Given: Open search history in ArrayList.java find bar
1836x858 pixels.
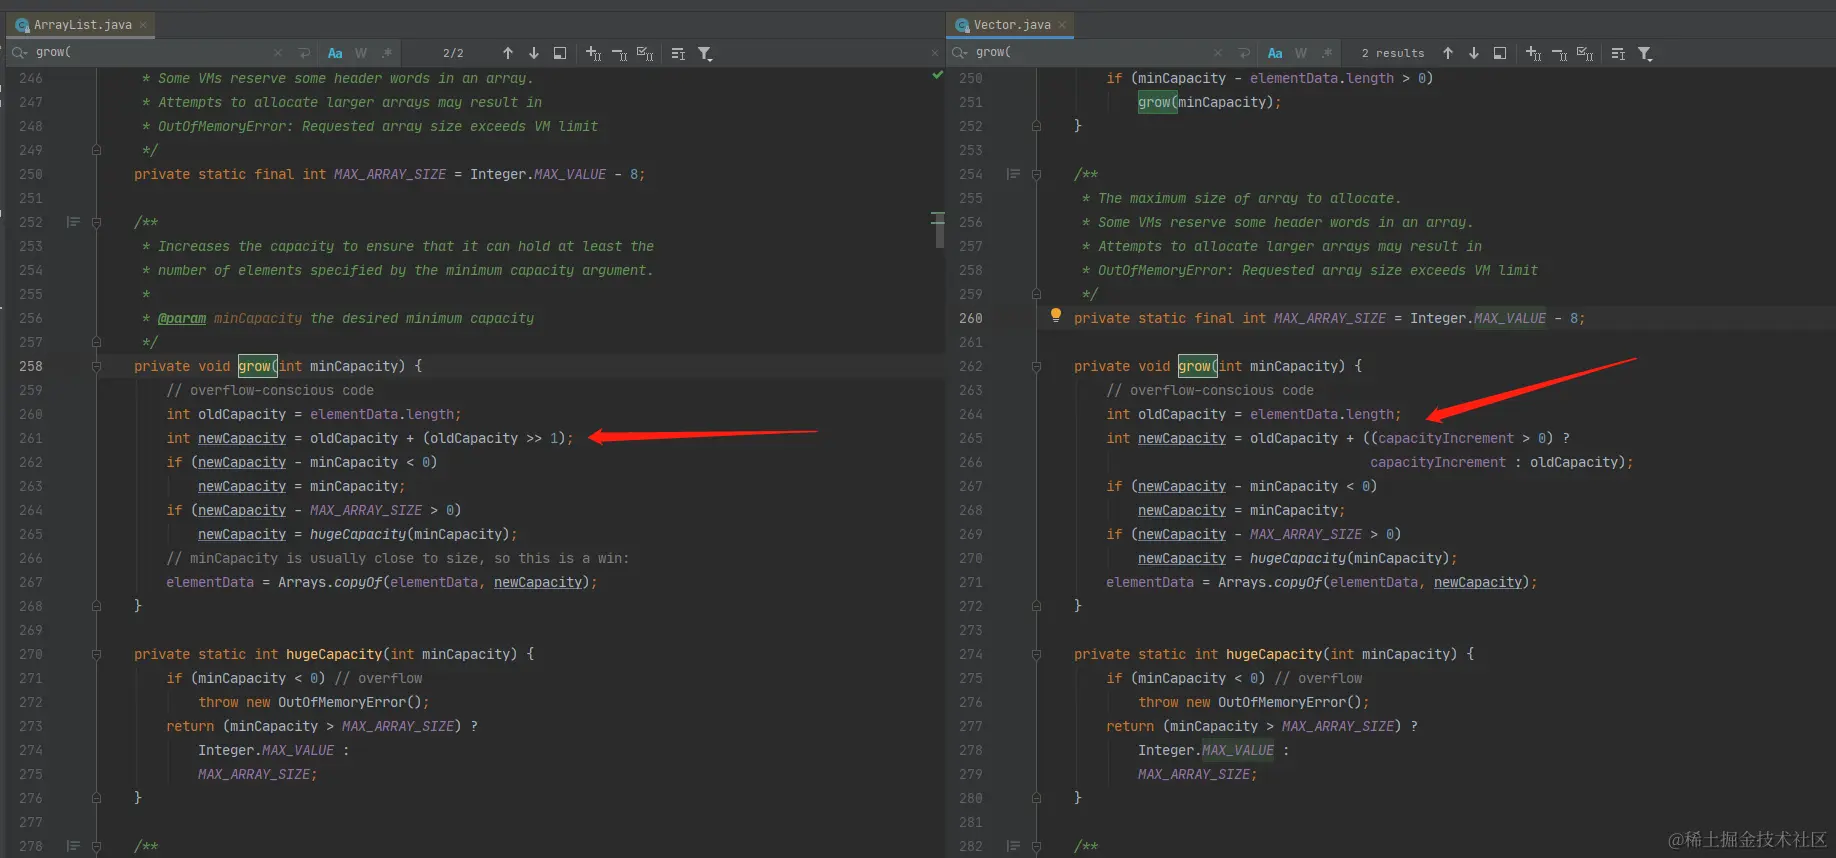Looking at the screenshot, I should (x=20, y=53).
